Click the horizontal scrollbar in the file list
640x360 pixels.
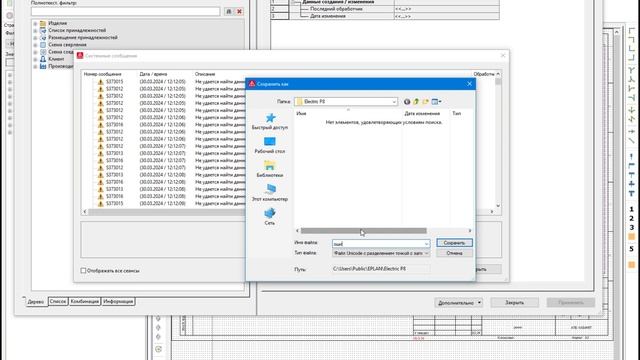pos(364,231)
